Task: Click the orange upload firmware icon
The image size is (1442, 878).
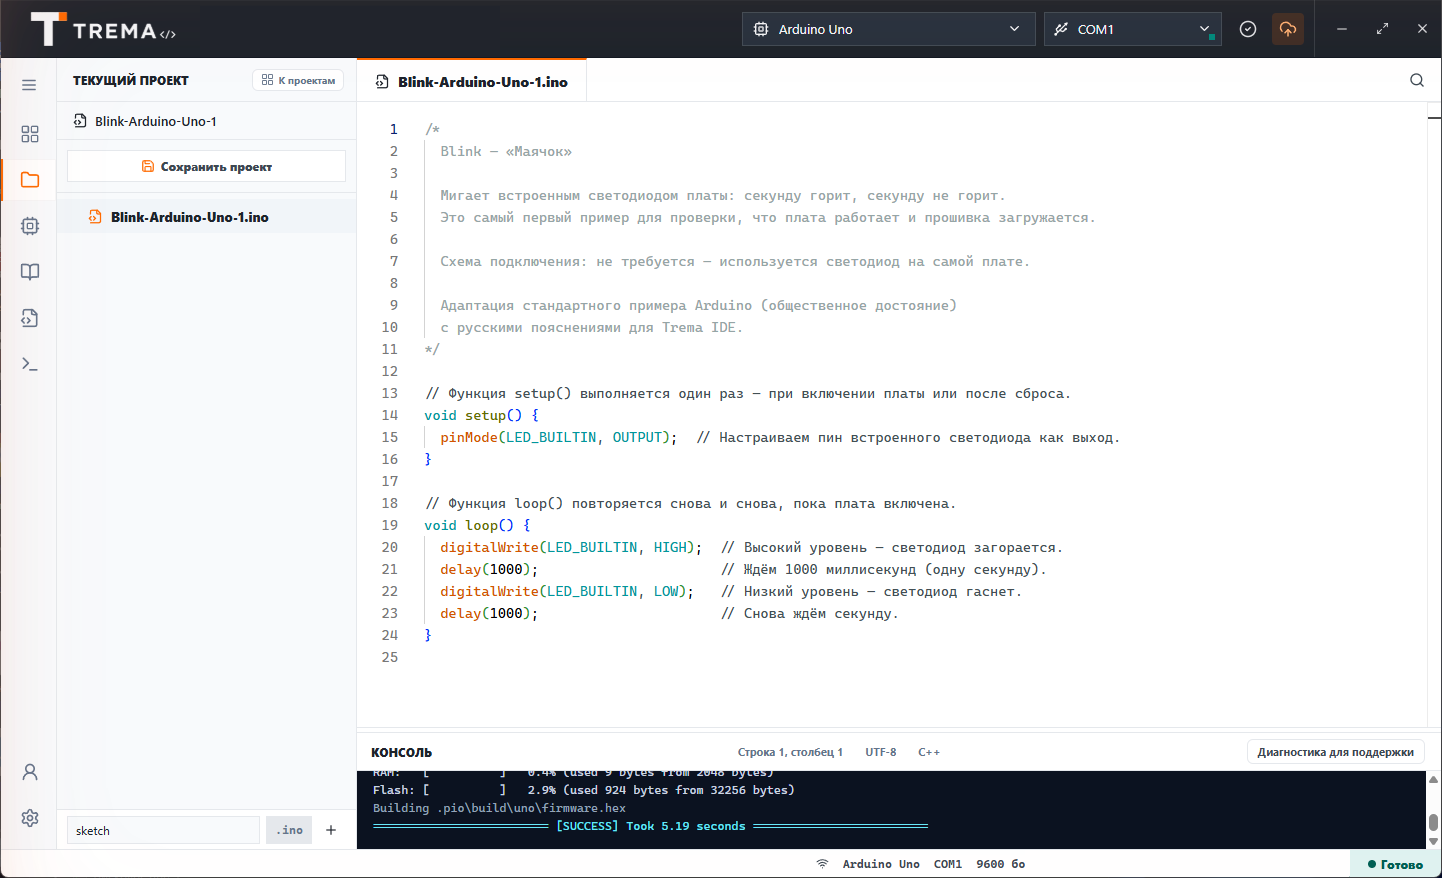Action: 1288,29
